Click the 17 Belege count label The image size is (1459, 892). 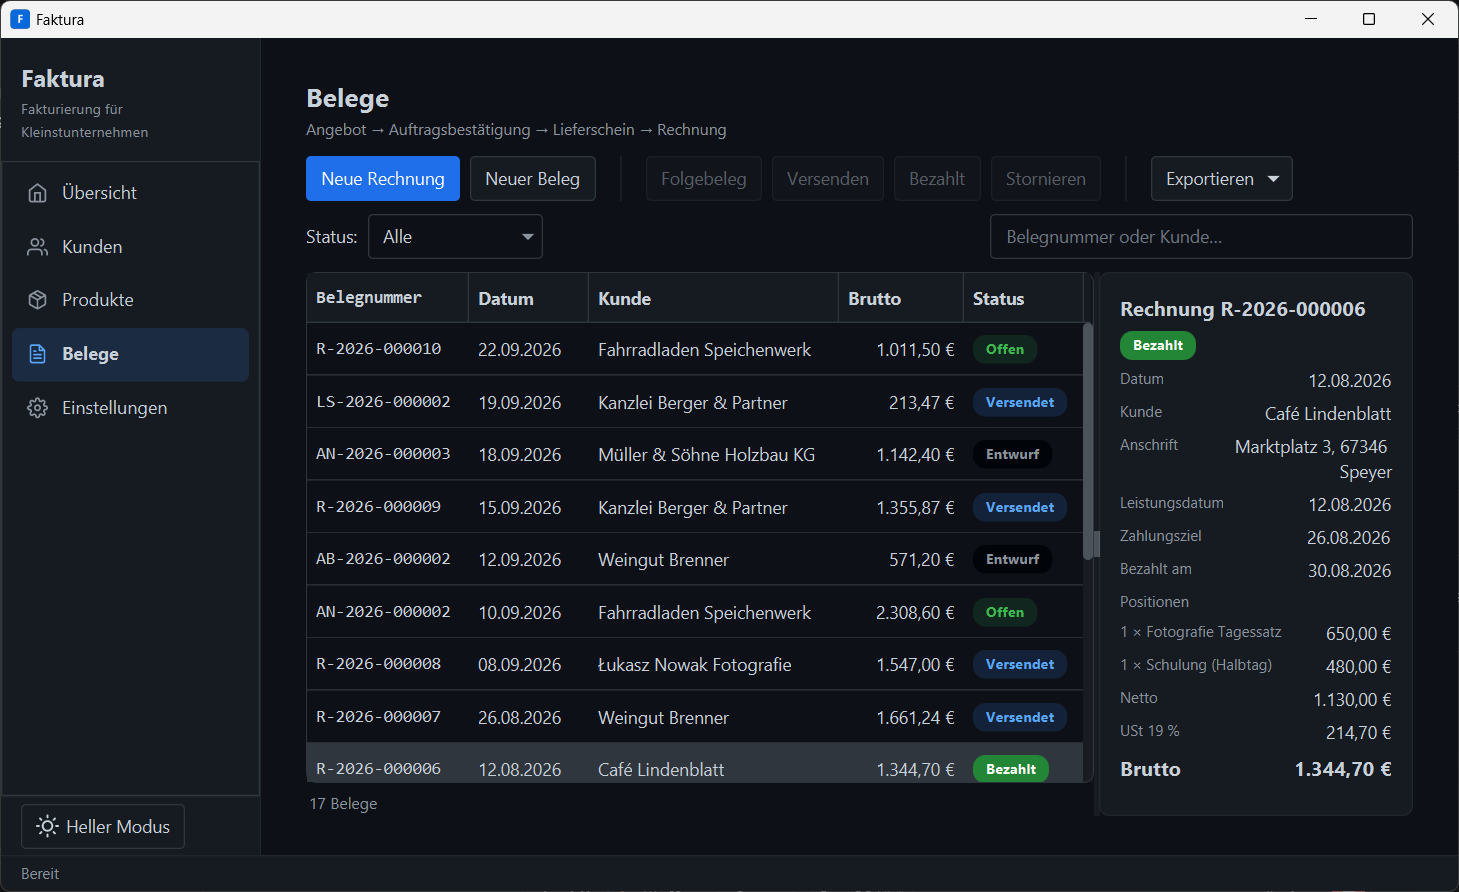coord(343,804)
